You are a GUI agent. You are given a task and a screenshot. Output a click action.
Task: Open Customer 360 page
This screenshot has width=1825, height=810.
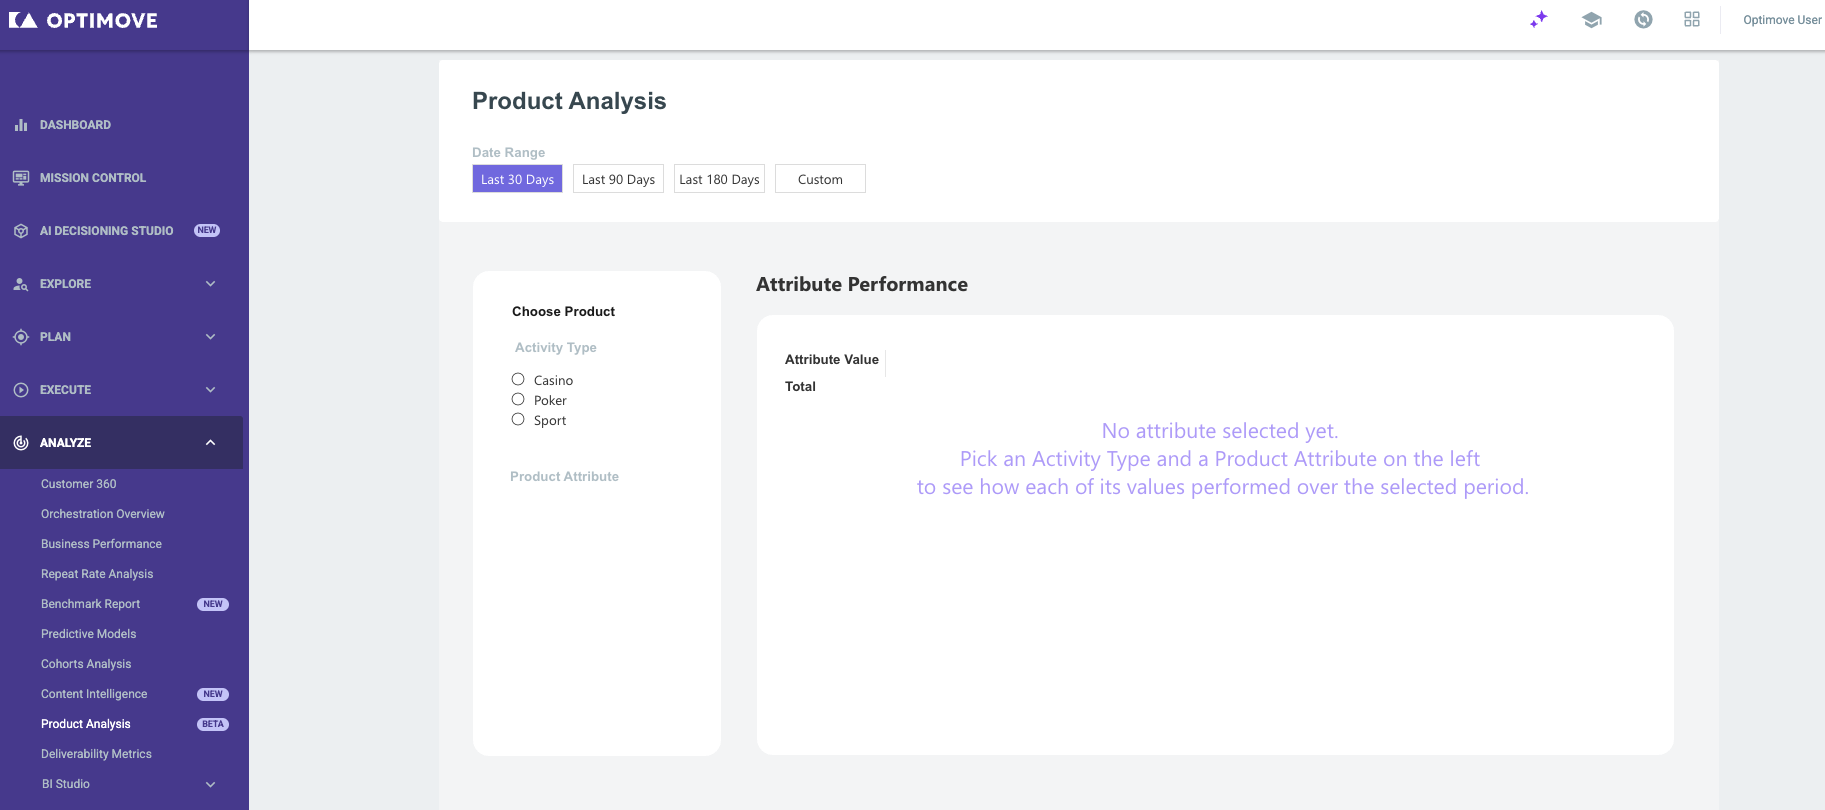[78, 484]
